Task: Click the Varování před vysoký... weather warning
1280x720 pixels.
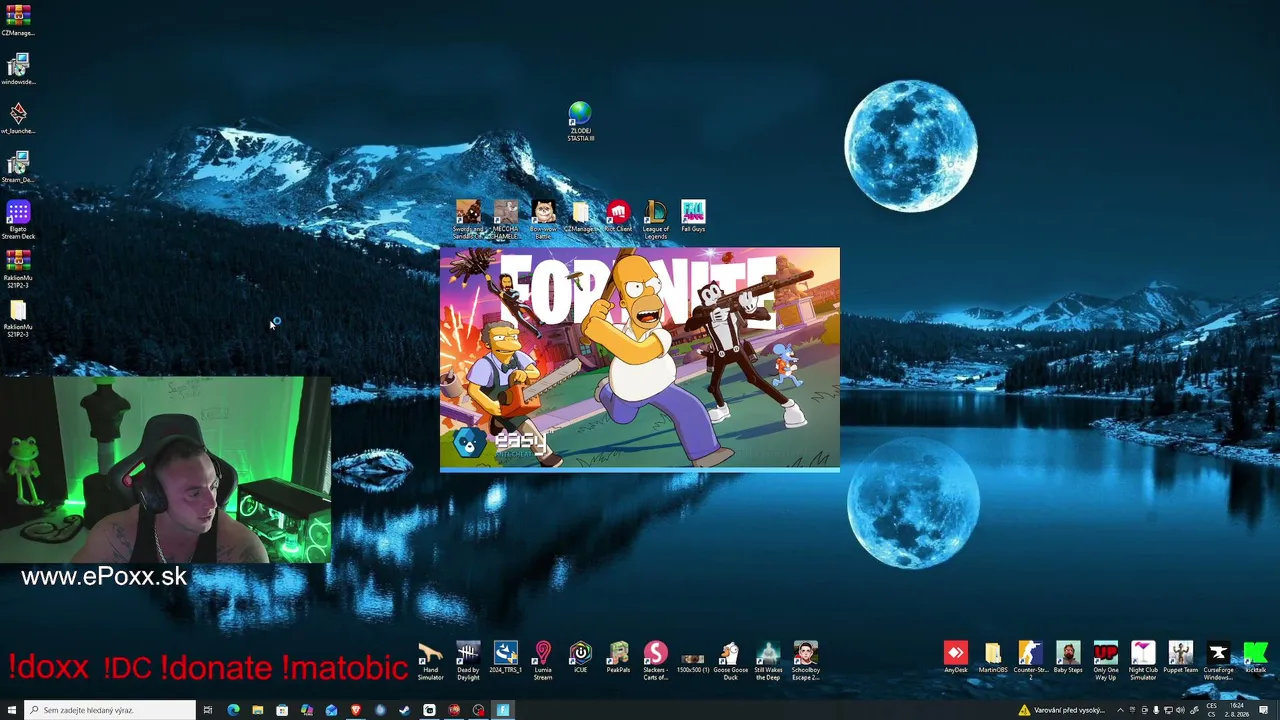Action: point(1062,710)
